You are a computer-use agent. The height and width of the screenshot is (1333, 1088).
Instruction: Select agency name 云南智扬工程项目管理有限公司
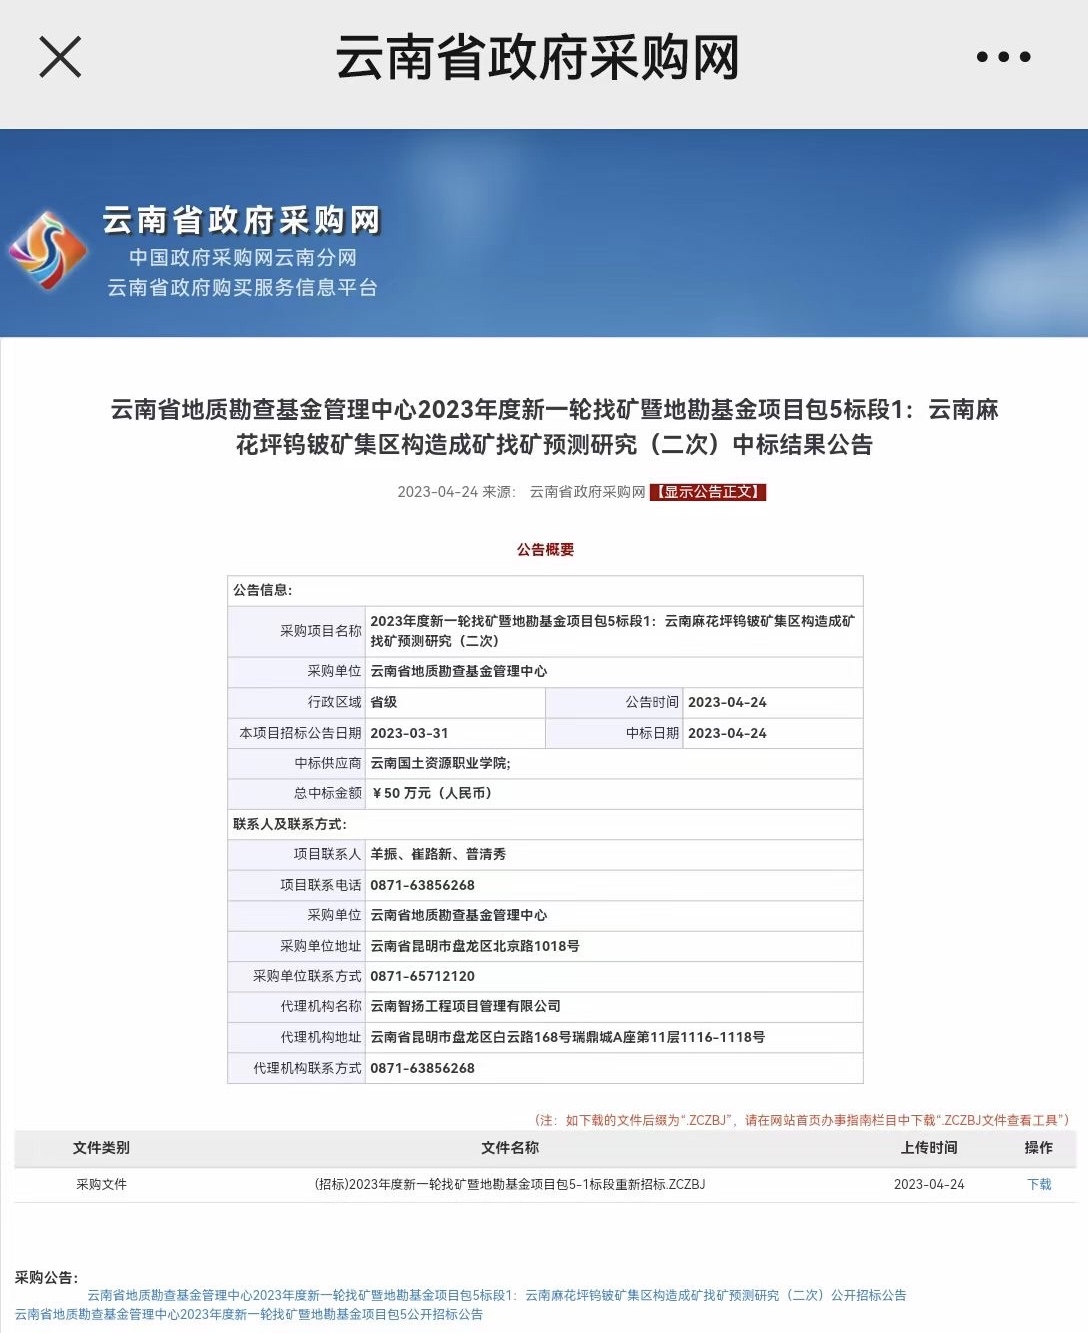465,1006
